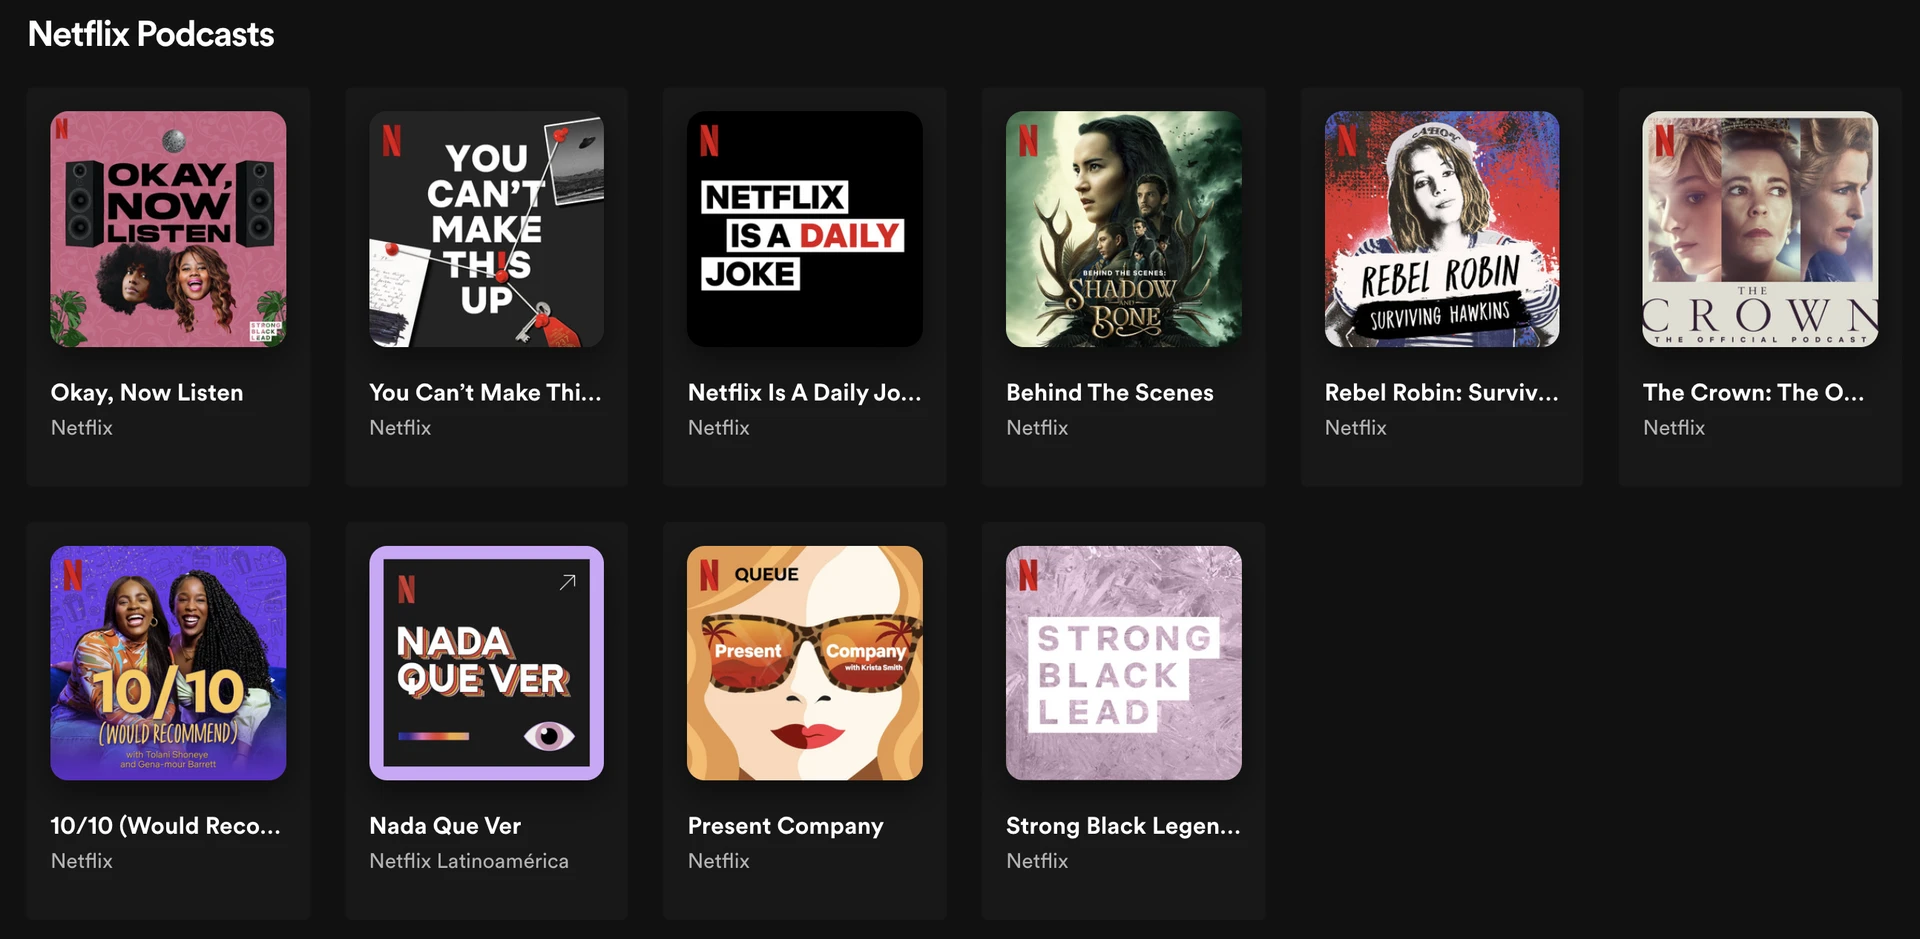
Task: Click Netflix publisher under 10/10 Would Recommend
Action: [x=82, y=861]
